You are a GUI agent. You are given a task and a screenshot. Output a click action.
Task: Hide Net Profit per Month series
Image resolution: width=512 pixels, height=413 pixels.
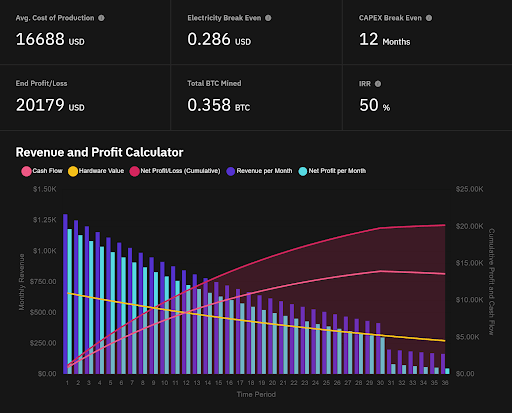tap(332, 171)
